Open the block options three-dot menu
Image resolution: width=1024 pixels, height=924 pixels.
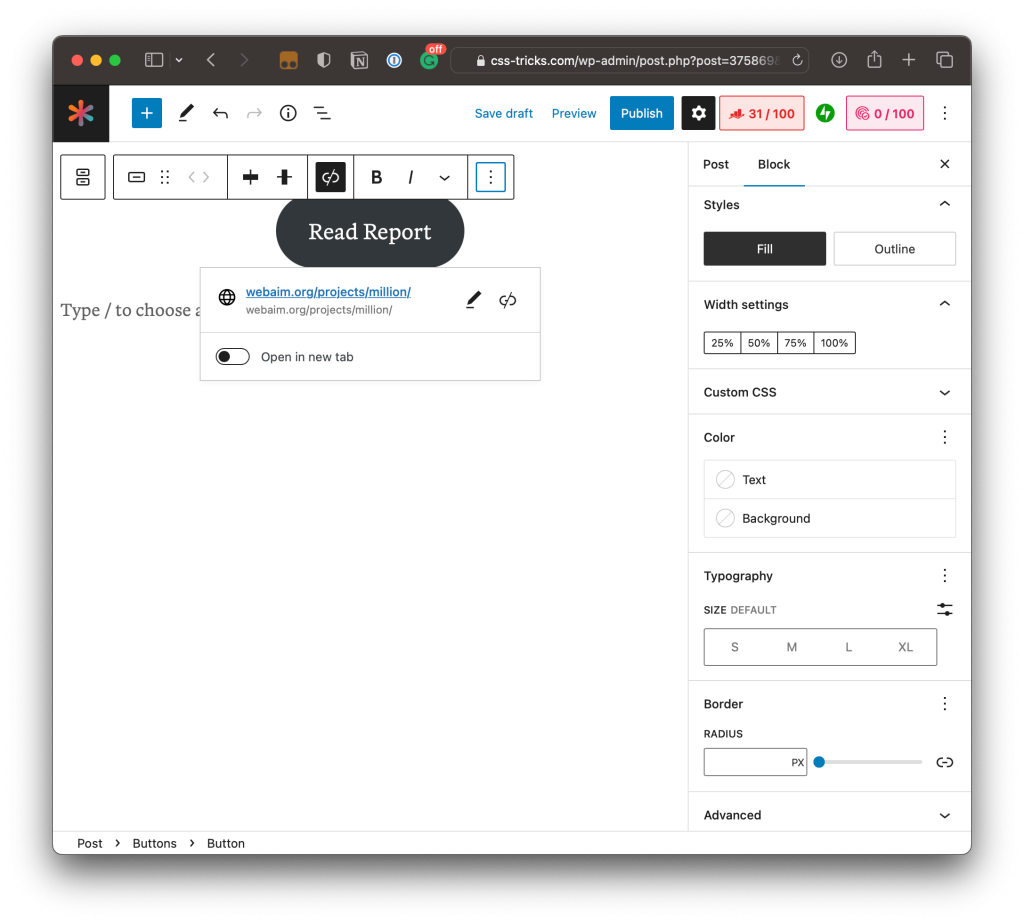pyautogui.click(x=490, y=177)
